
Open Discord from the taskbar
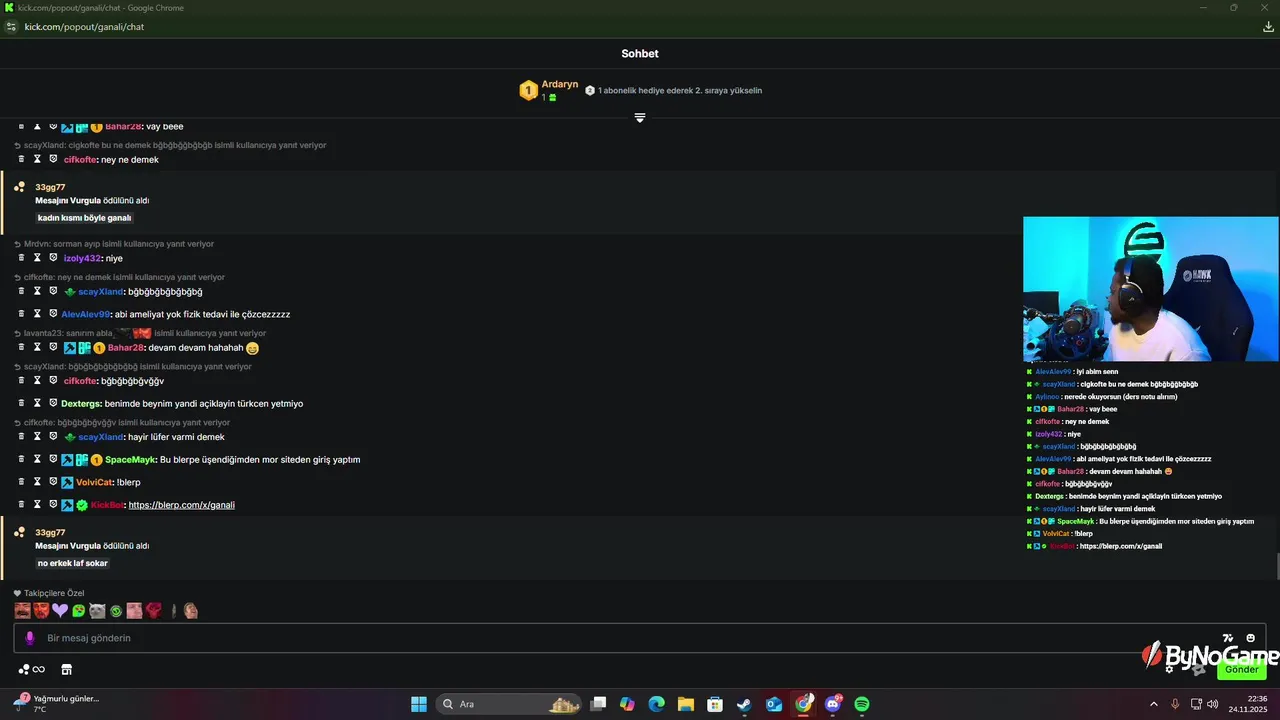(833, 704)
